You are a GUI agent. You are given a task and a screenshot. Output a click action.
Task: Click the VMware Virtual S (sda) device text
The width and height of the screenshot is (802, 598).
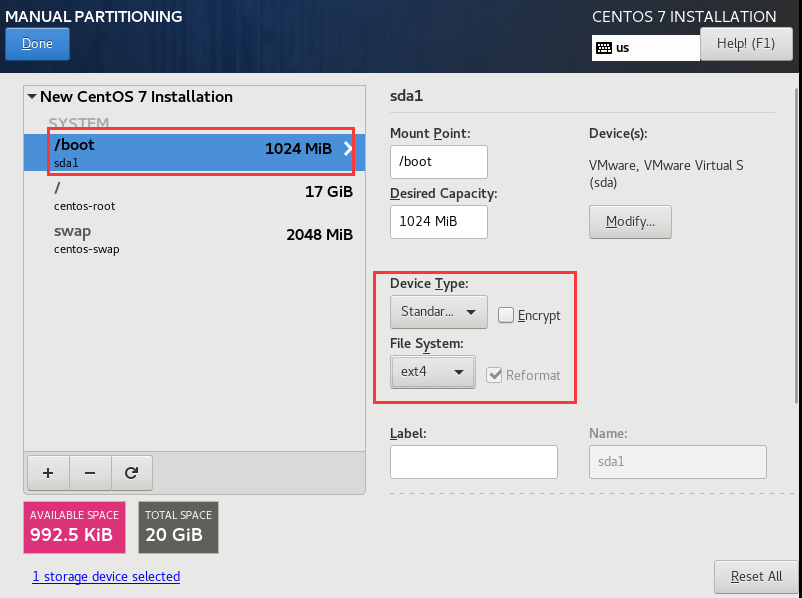tap(666, 174)
